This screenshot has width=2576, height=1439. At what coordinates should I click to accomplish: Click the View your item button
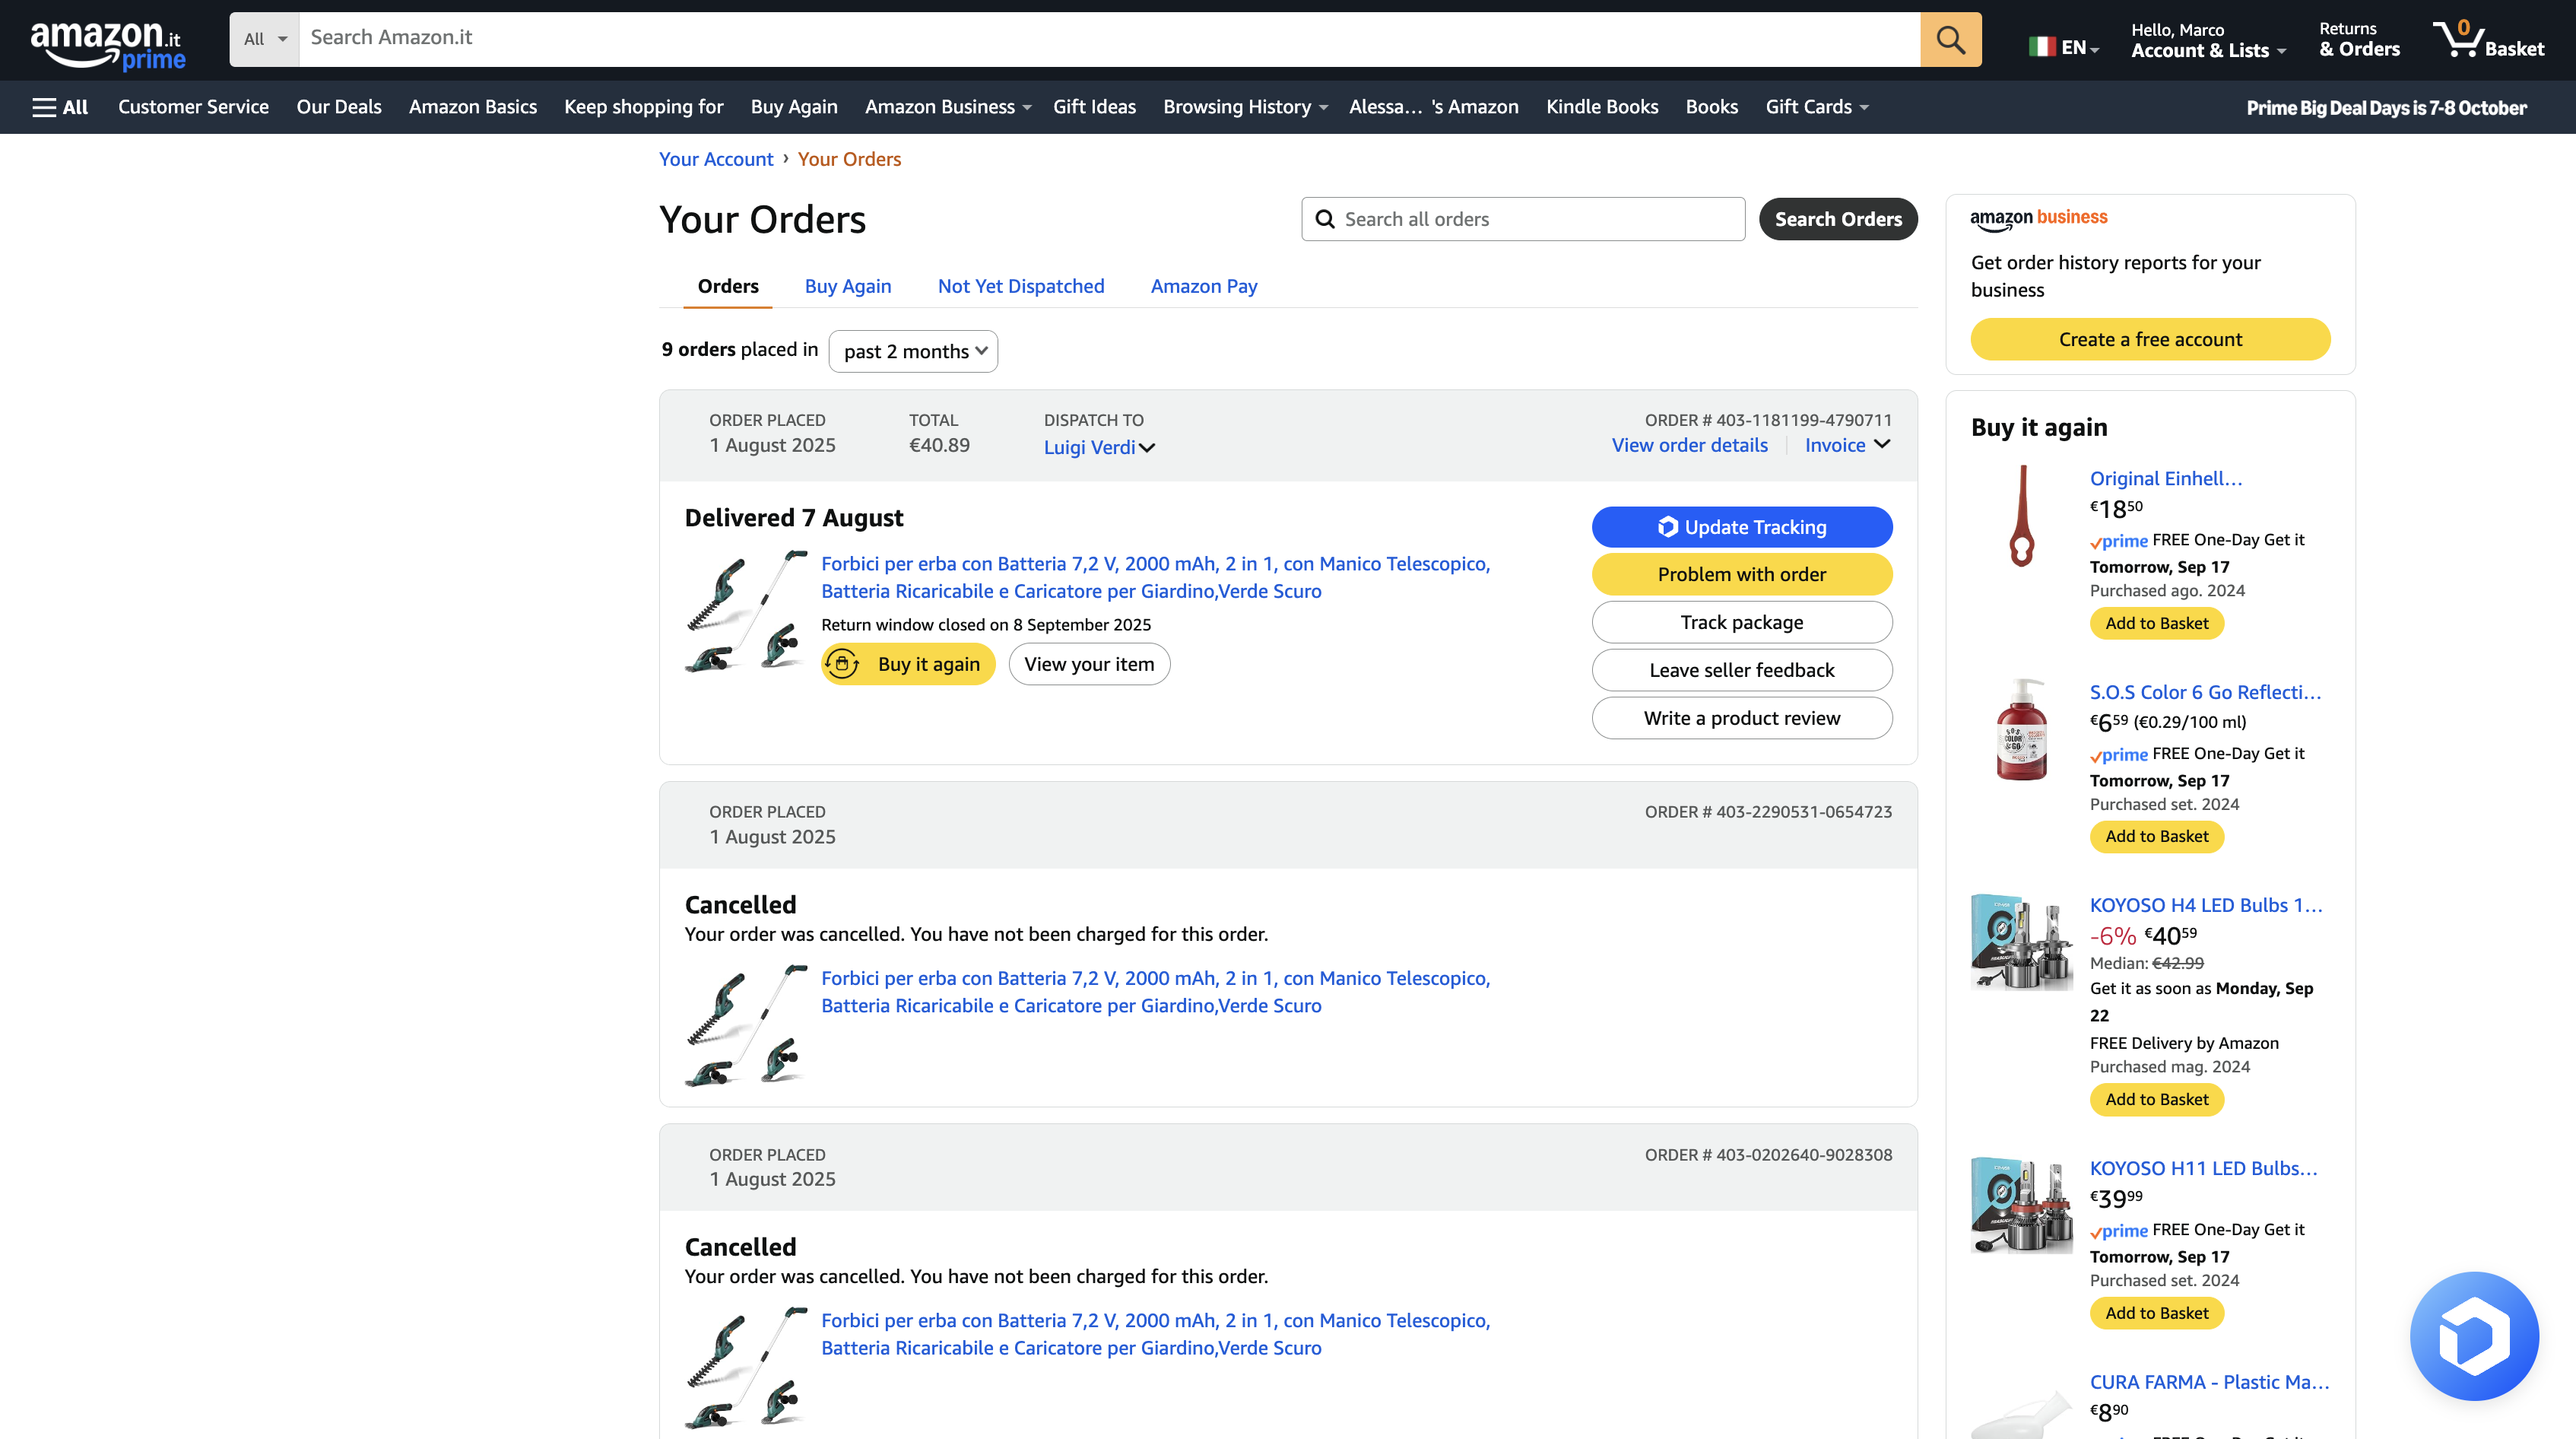(1089, 664)
